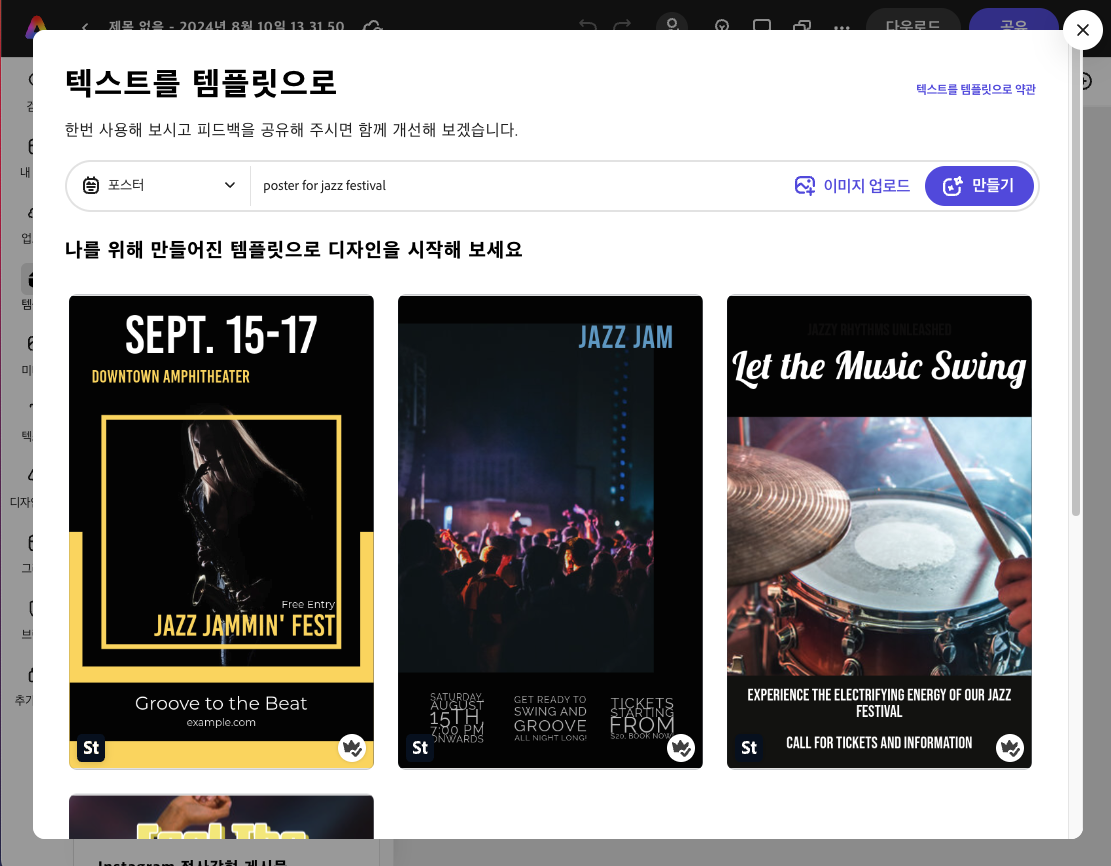
Task: Select the JAZZ JAM concert crowd template
Action: click(x=550, y=532)
